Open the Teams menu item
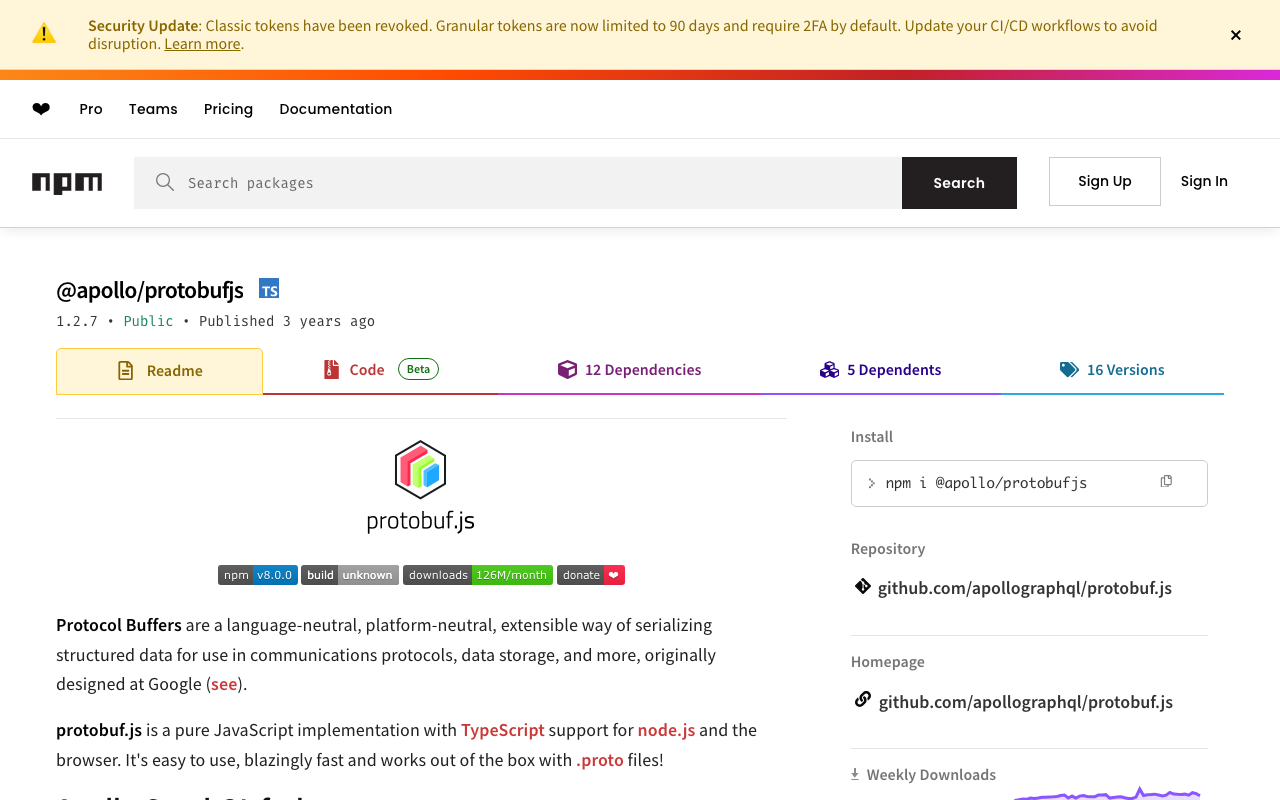This screenshot has width=1280, height=800. click(x=153, y=109)
